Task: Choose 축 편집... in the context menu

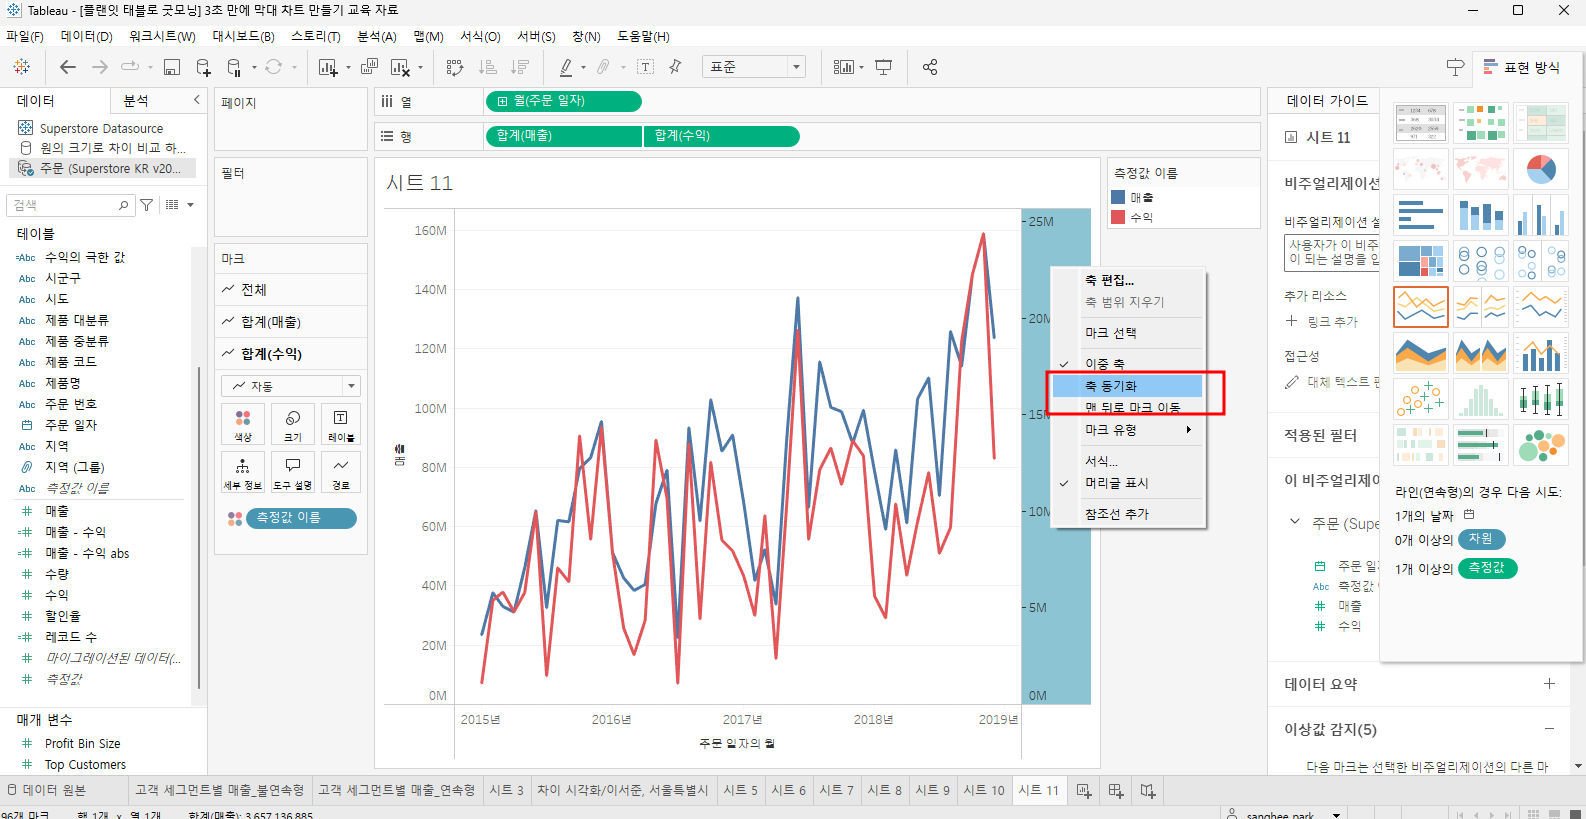Action: (1128, 280)
